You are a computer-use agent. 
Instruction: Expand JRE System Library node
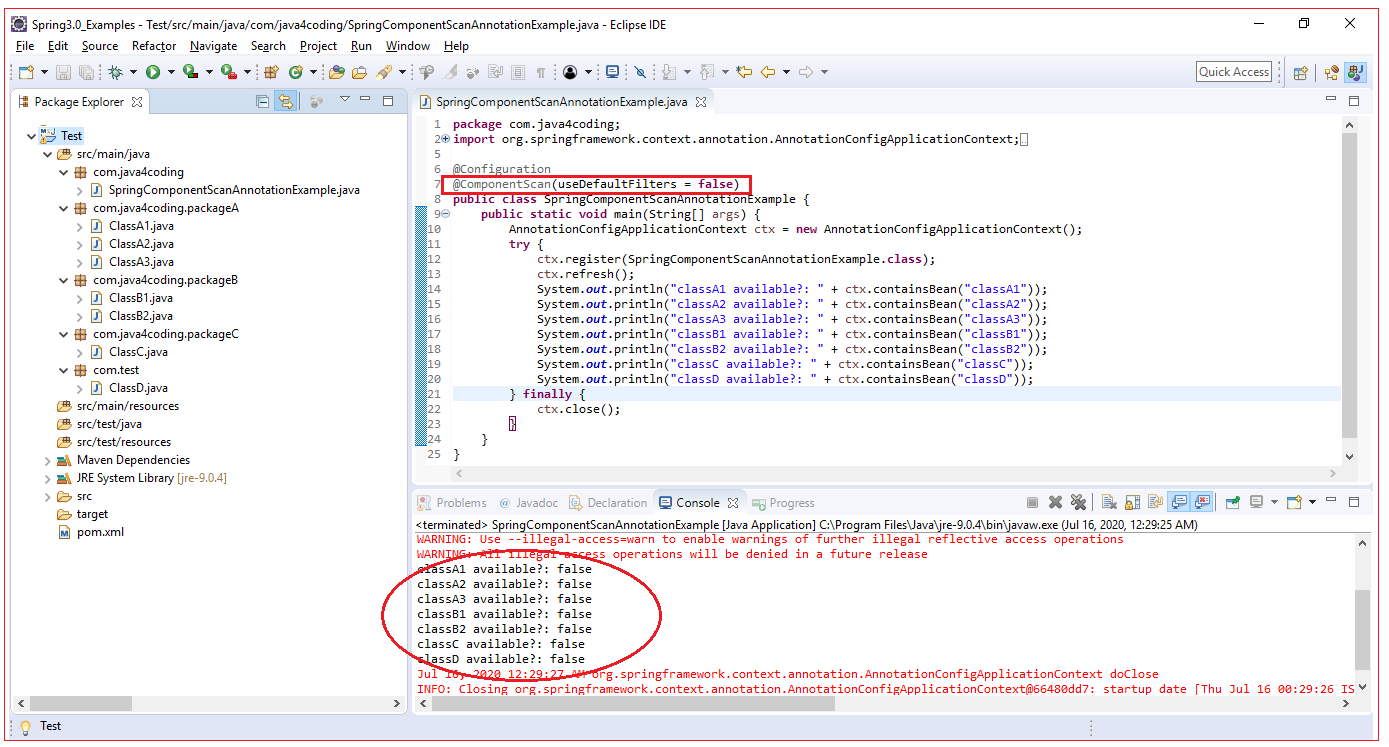(48, 478)
